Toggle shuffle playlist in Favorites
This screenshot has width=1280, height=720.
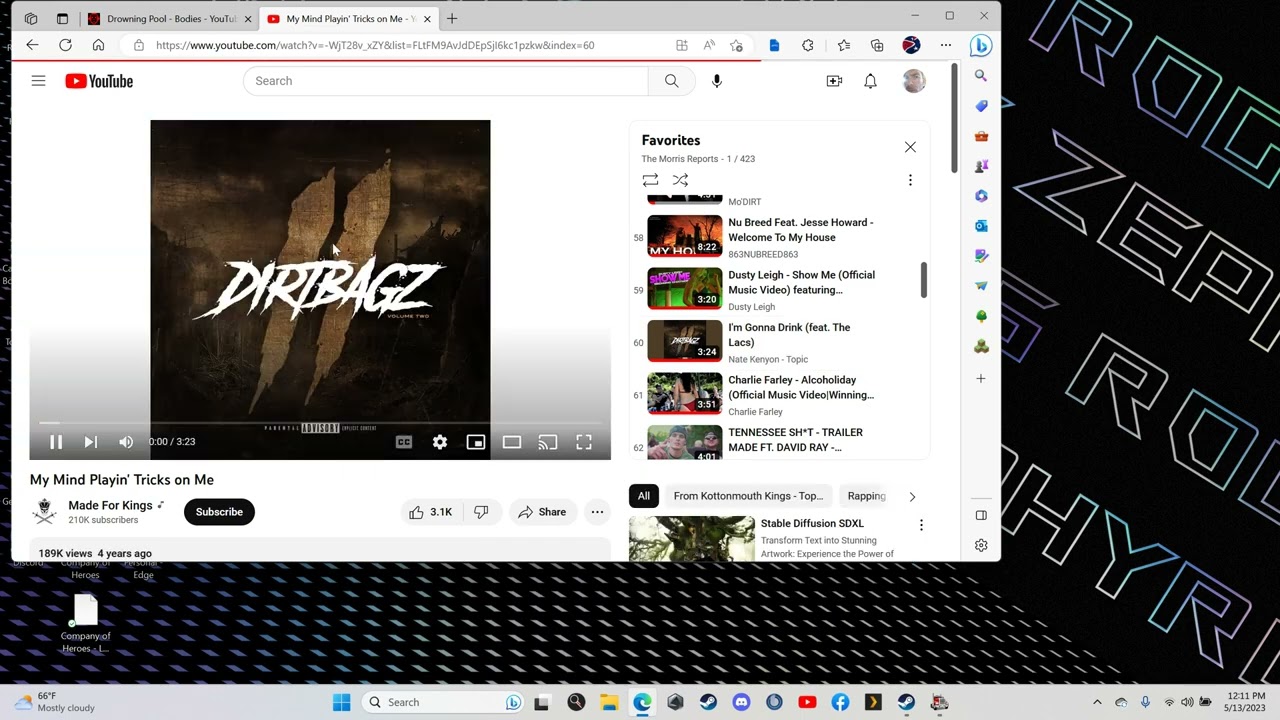680,180
